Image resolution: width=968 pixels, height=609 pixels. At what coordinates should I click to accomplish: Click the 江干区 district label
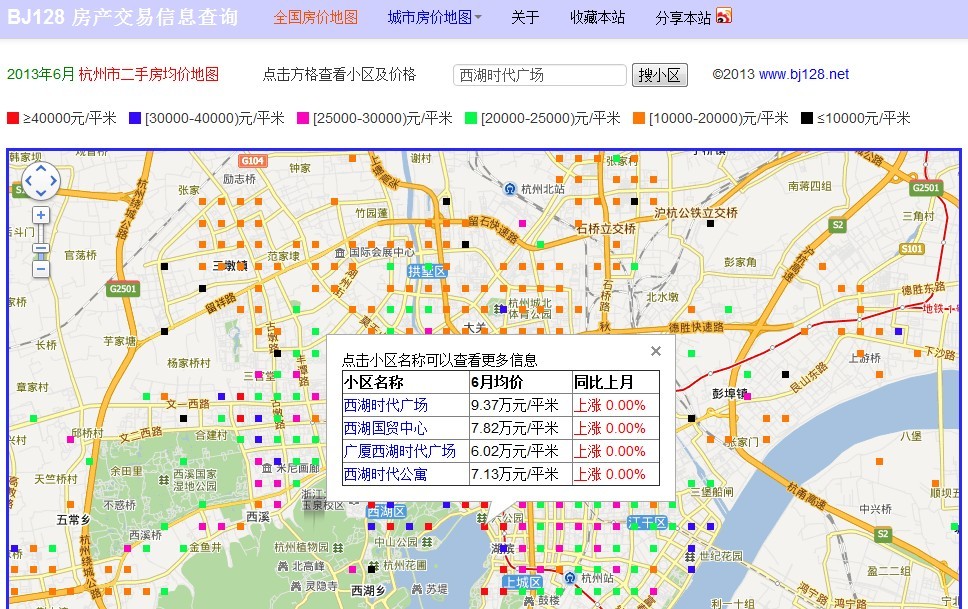point(647,523)
